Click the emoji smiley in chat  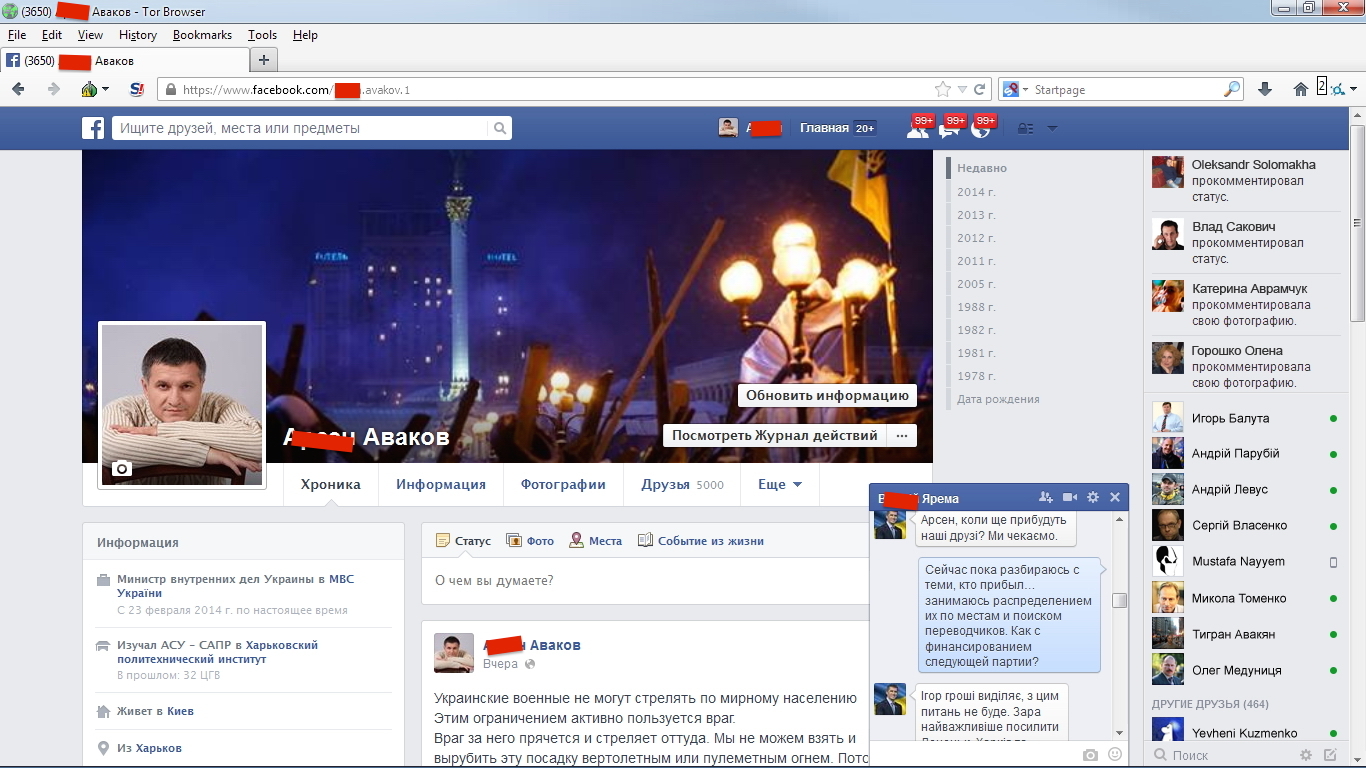[x=1115, y=755]
